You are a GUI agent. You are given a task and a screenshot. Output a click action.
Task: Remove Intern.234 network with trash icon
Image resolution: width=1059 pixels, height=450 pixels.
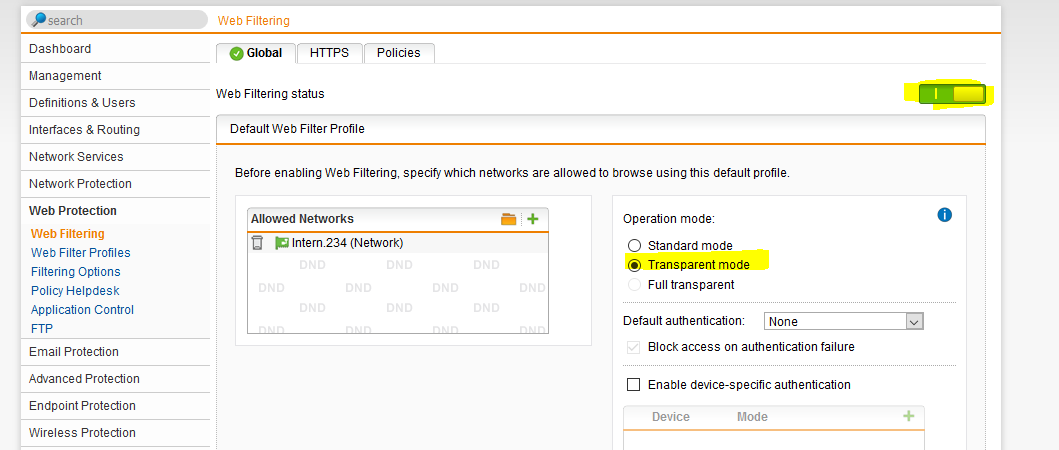click(x=257, y=242)
